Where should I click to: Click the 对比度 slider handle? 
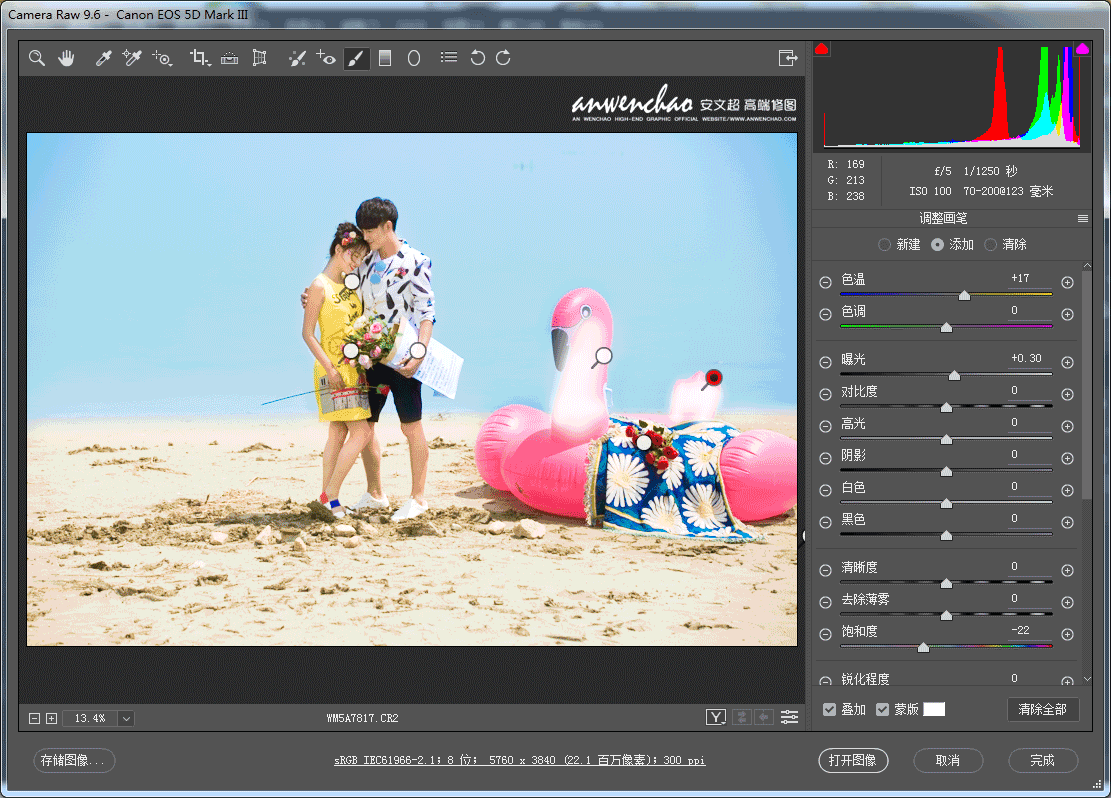coord(946,407)
